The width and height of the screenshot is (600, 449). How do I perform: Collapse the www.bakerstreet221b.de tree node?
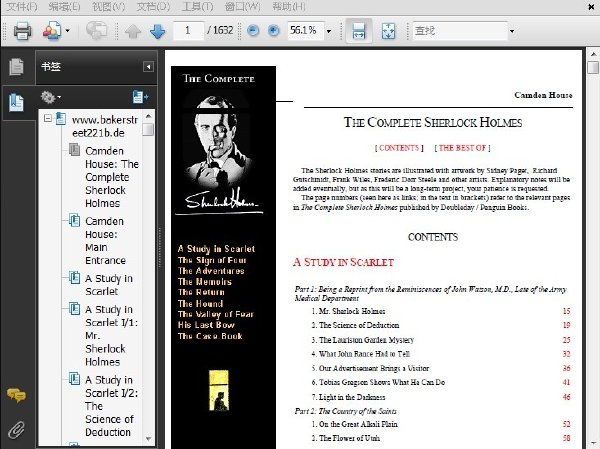pyautogui.click(x=48, y=118)
